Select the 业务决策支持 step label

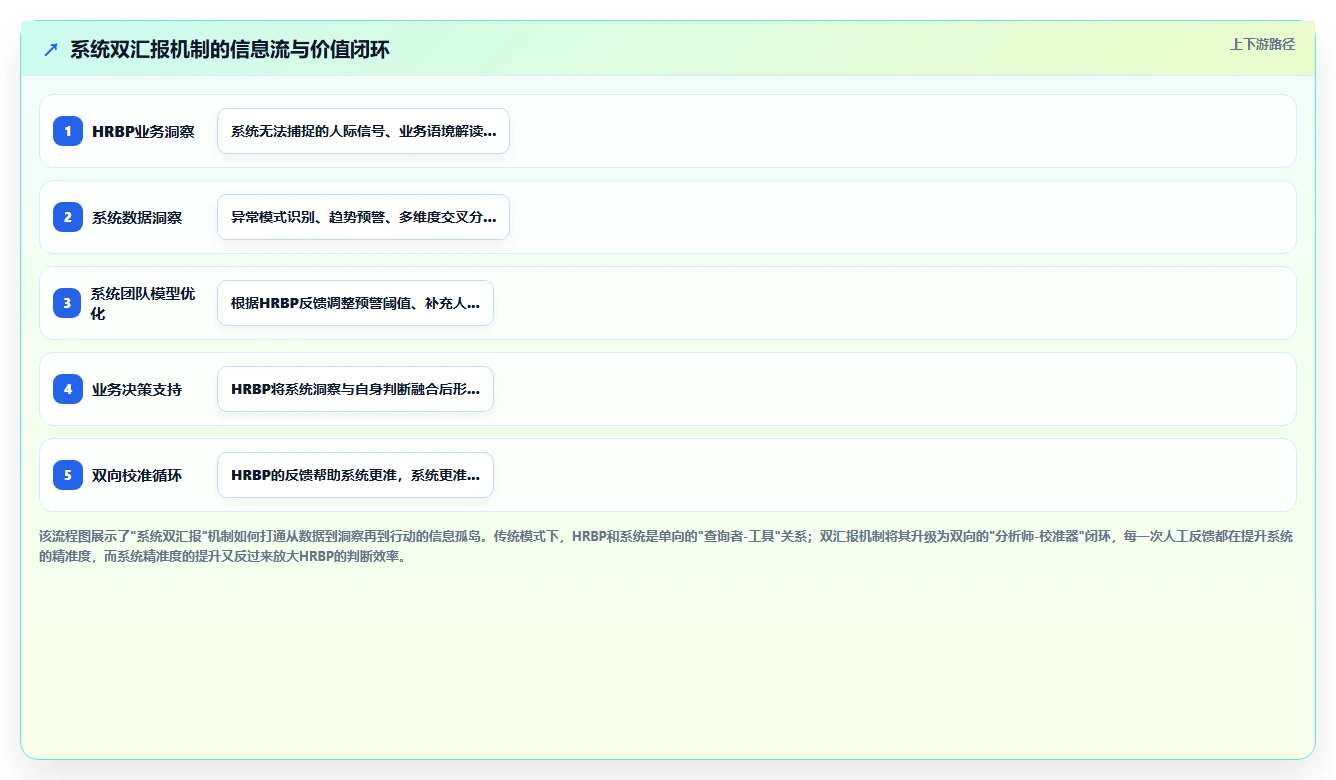pyautogui.click(x=137, y=389)
